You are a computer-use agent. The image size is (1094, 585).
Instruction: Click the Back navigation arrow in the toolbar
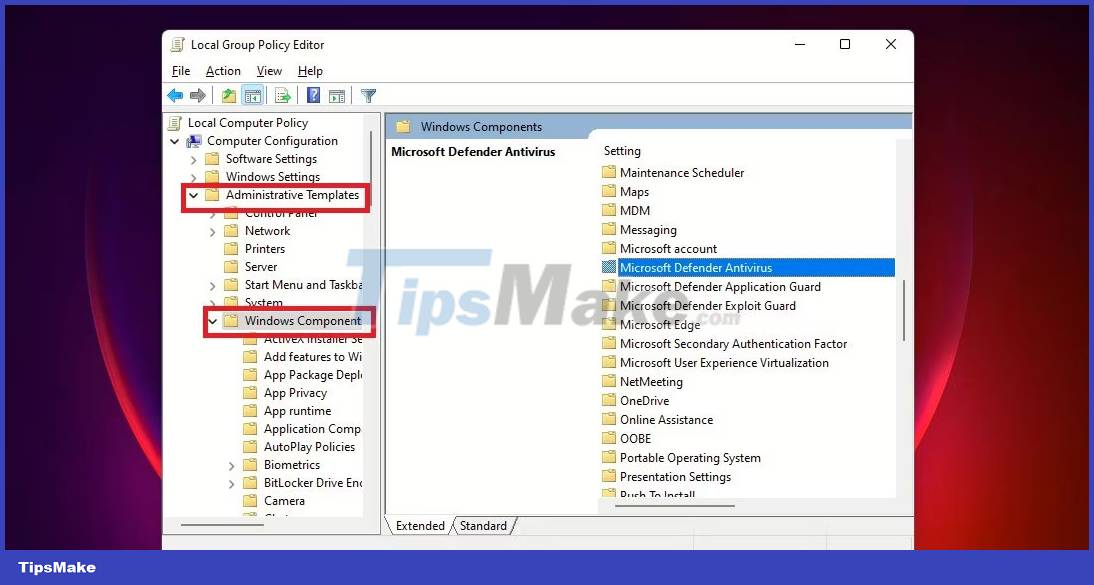(175, 95)
